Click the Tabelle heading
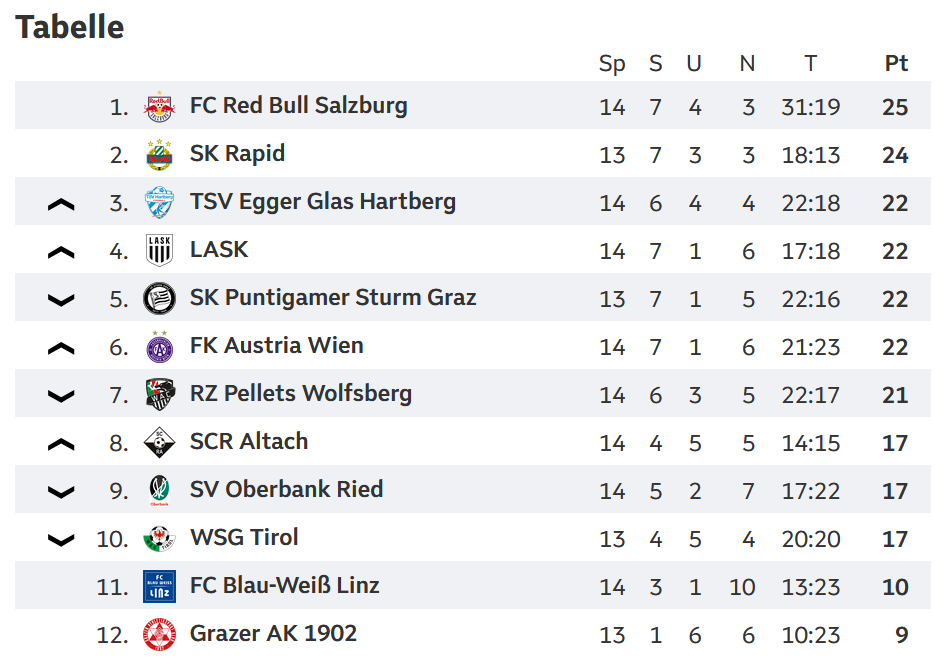The height and width of the screenshot is (664, 949). [70, 27]
